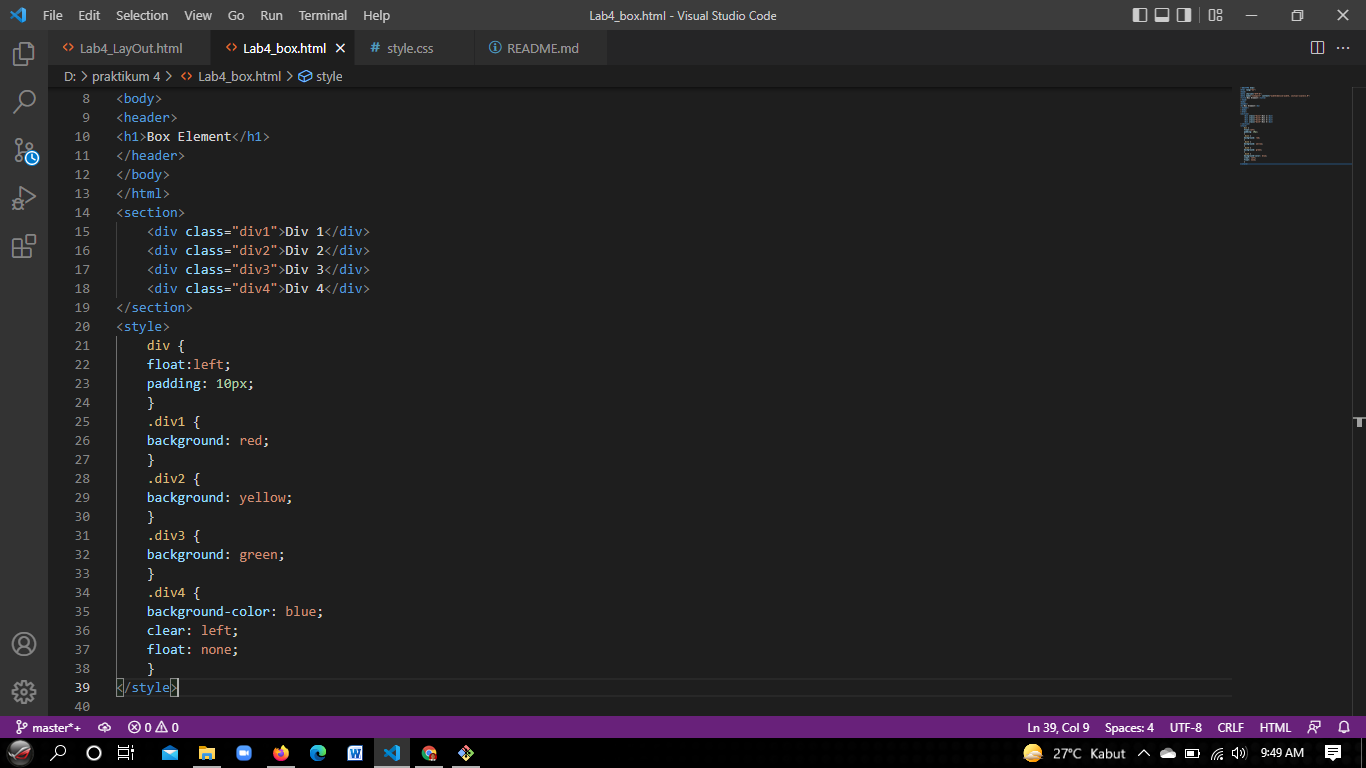Split the editor with the split icon
This screenshot has width=1366, height=768.
coord(1315,47)
